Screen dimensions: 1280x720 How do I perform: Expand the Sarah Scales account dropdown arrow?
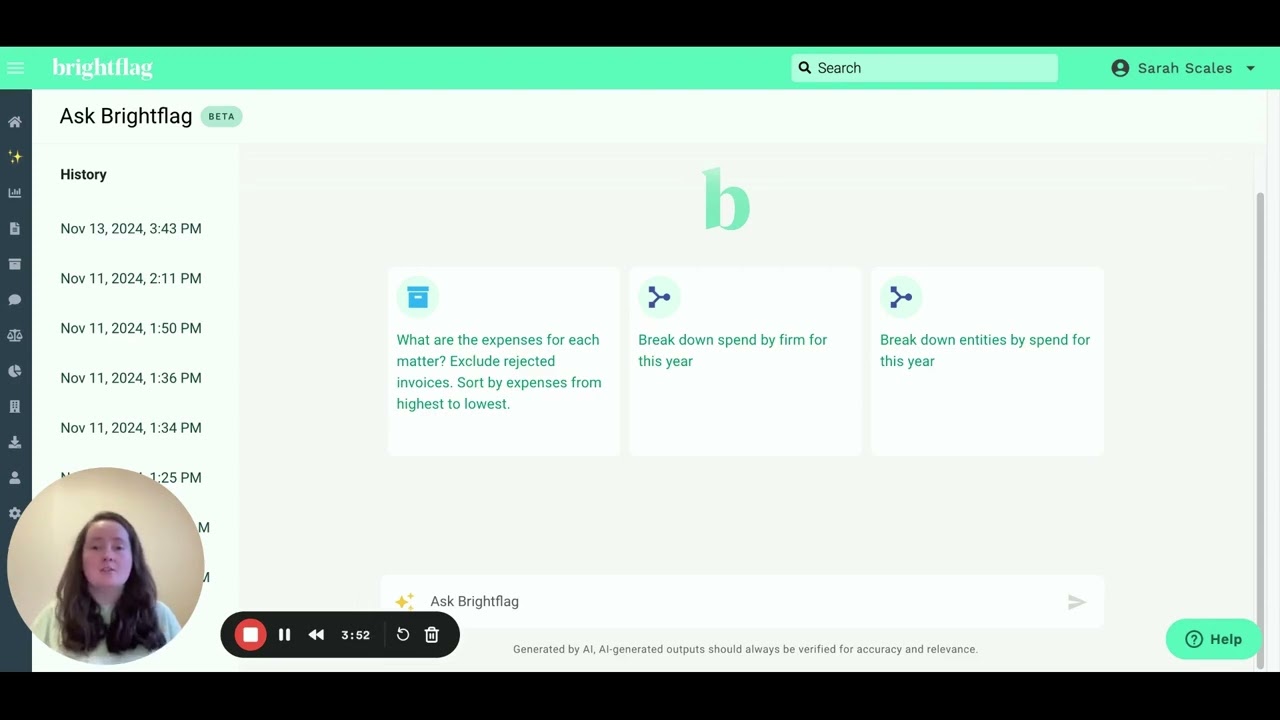click(x=1250, y=68)
